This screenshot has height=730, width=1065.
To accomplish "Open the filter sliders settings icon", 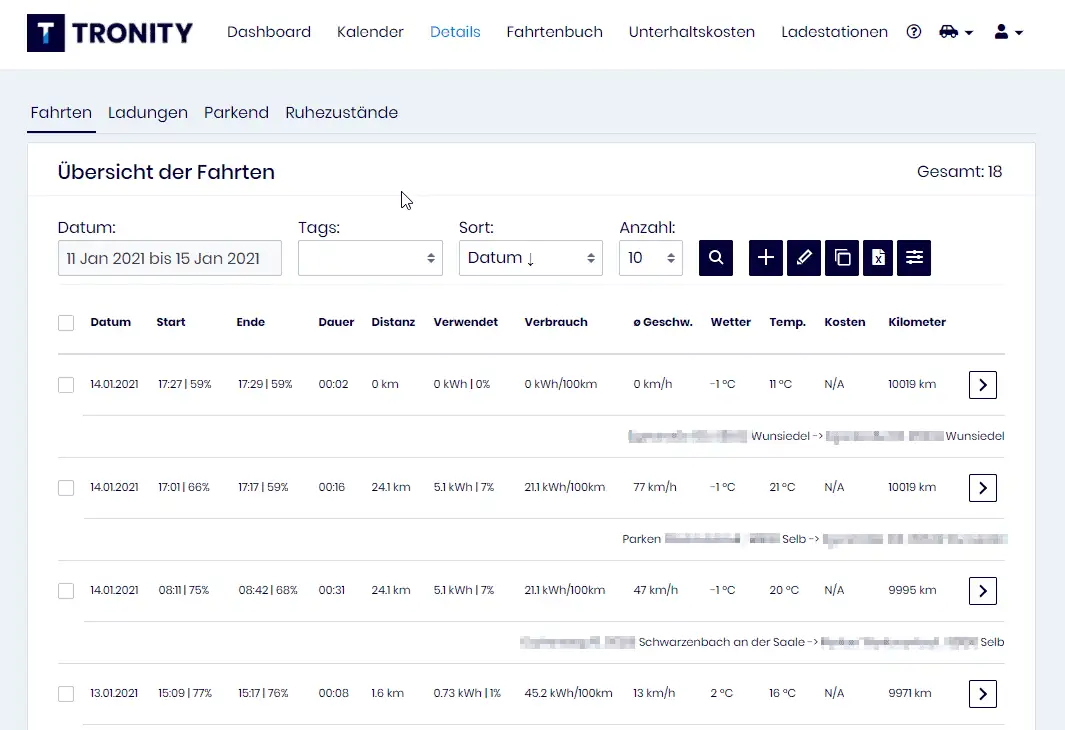I will [914, 258].
